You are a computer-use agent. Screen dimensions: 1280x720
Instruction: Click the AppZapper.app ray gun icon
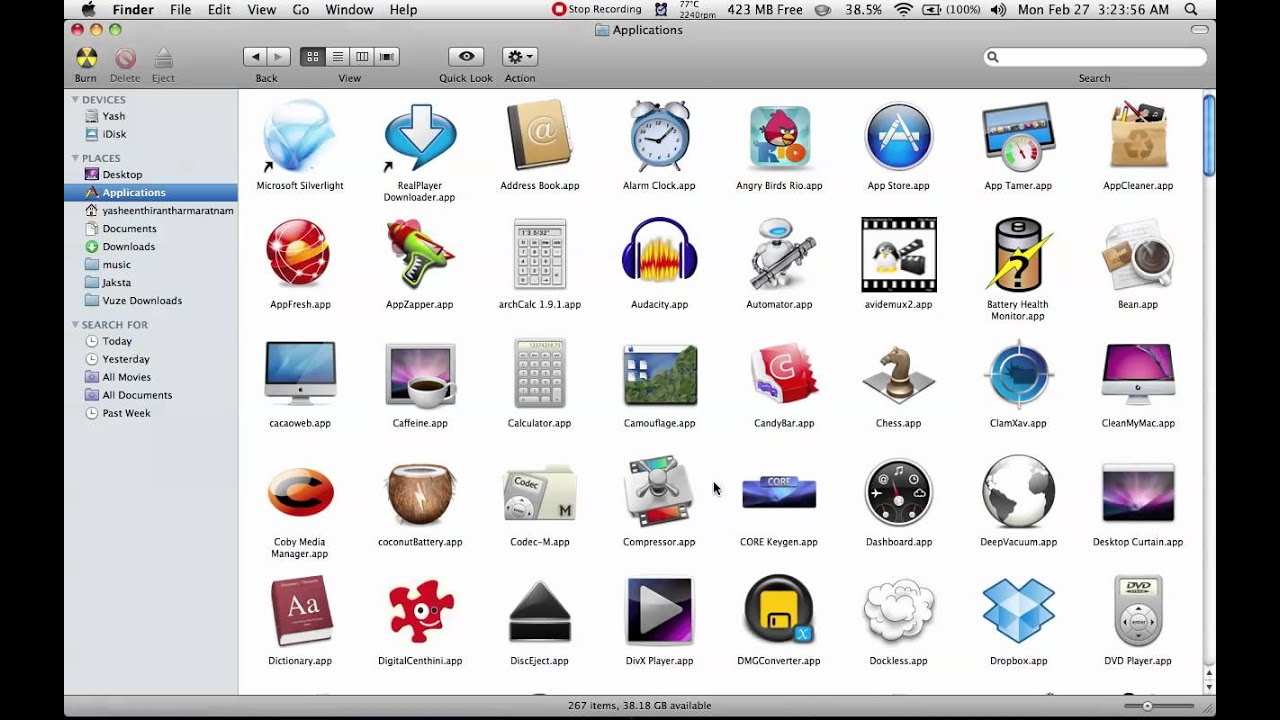[419, 254]
